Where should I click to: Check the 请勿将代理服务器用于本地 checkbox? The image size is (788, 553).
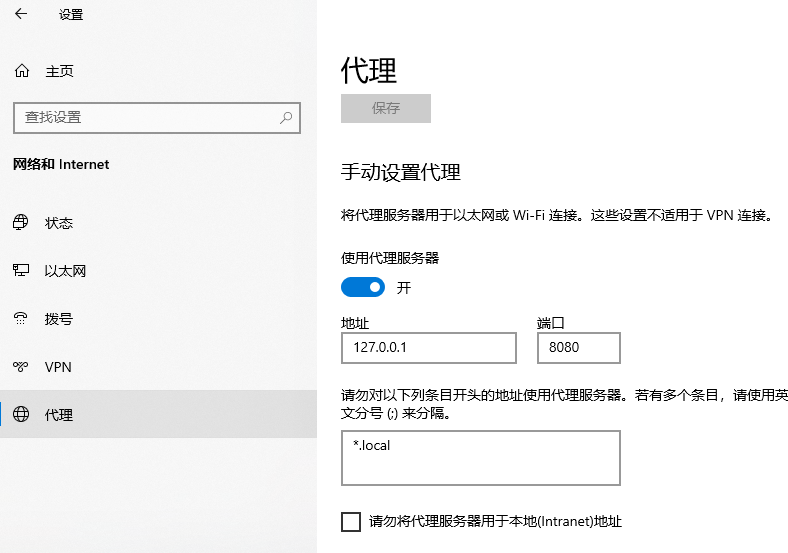(x=351, y=522)
